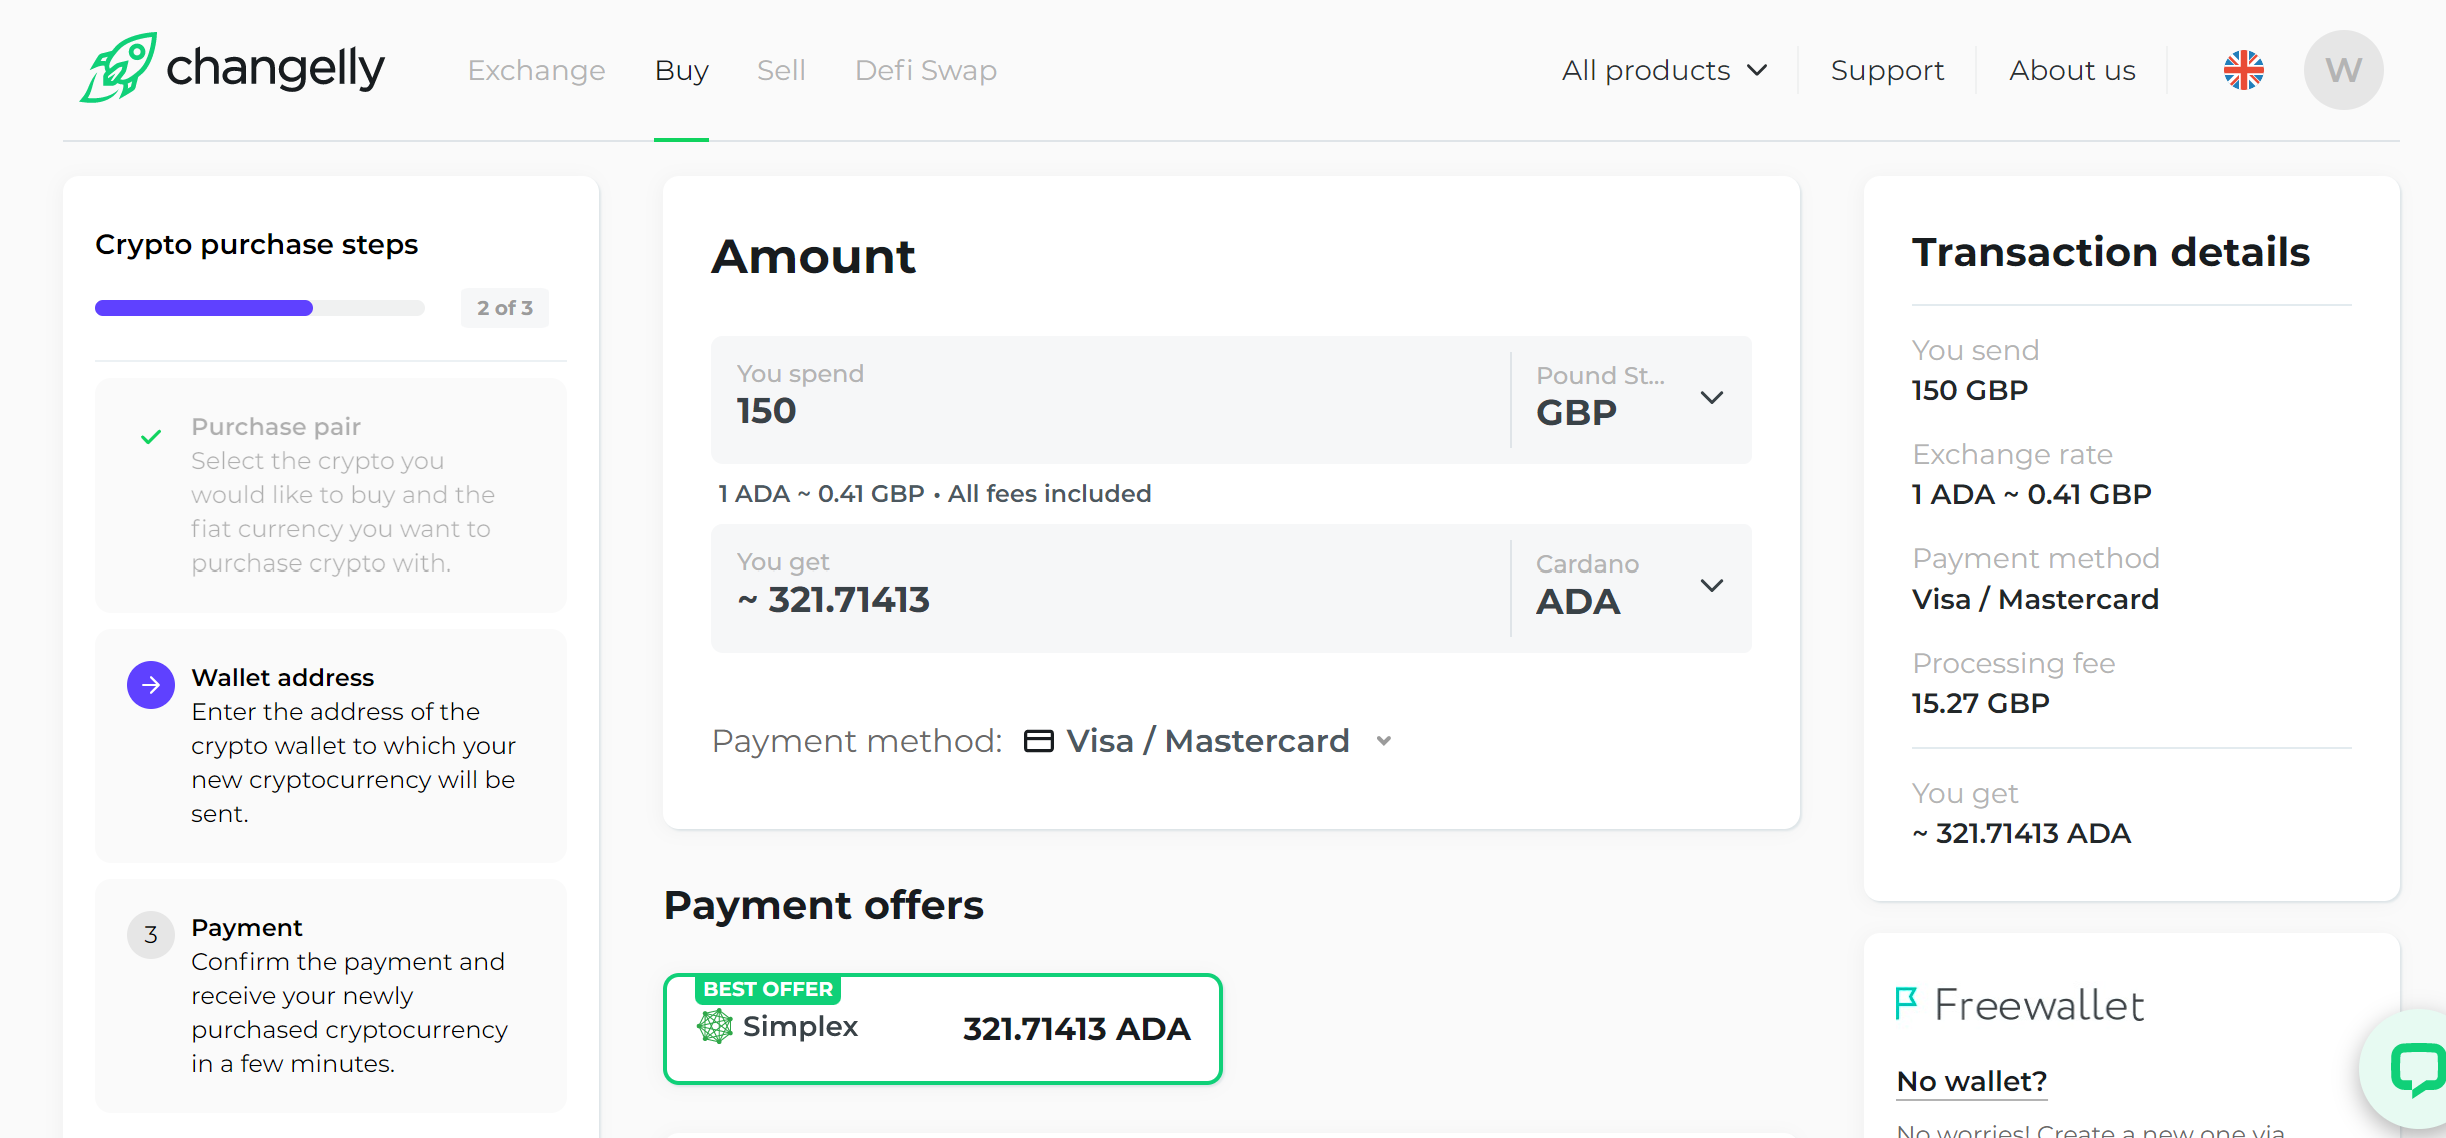
Task: Click the You get amount field
Action: pos(1110,588)
